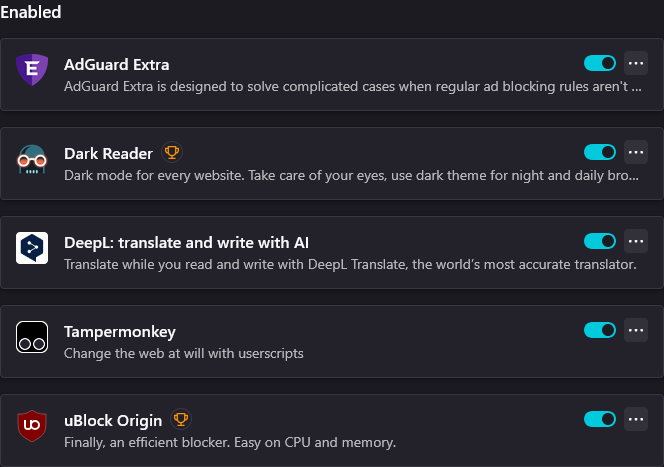The height and width of the screenshot is (467, 664).
Task: Open Tampermonkey's more options menu
Action: point(636,330)
